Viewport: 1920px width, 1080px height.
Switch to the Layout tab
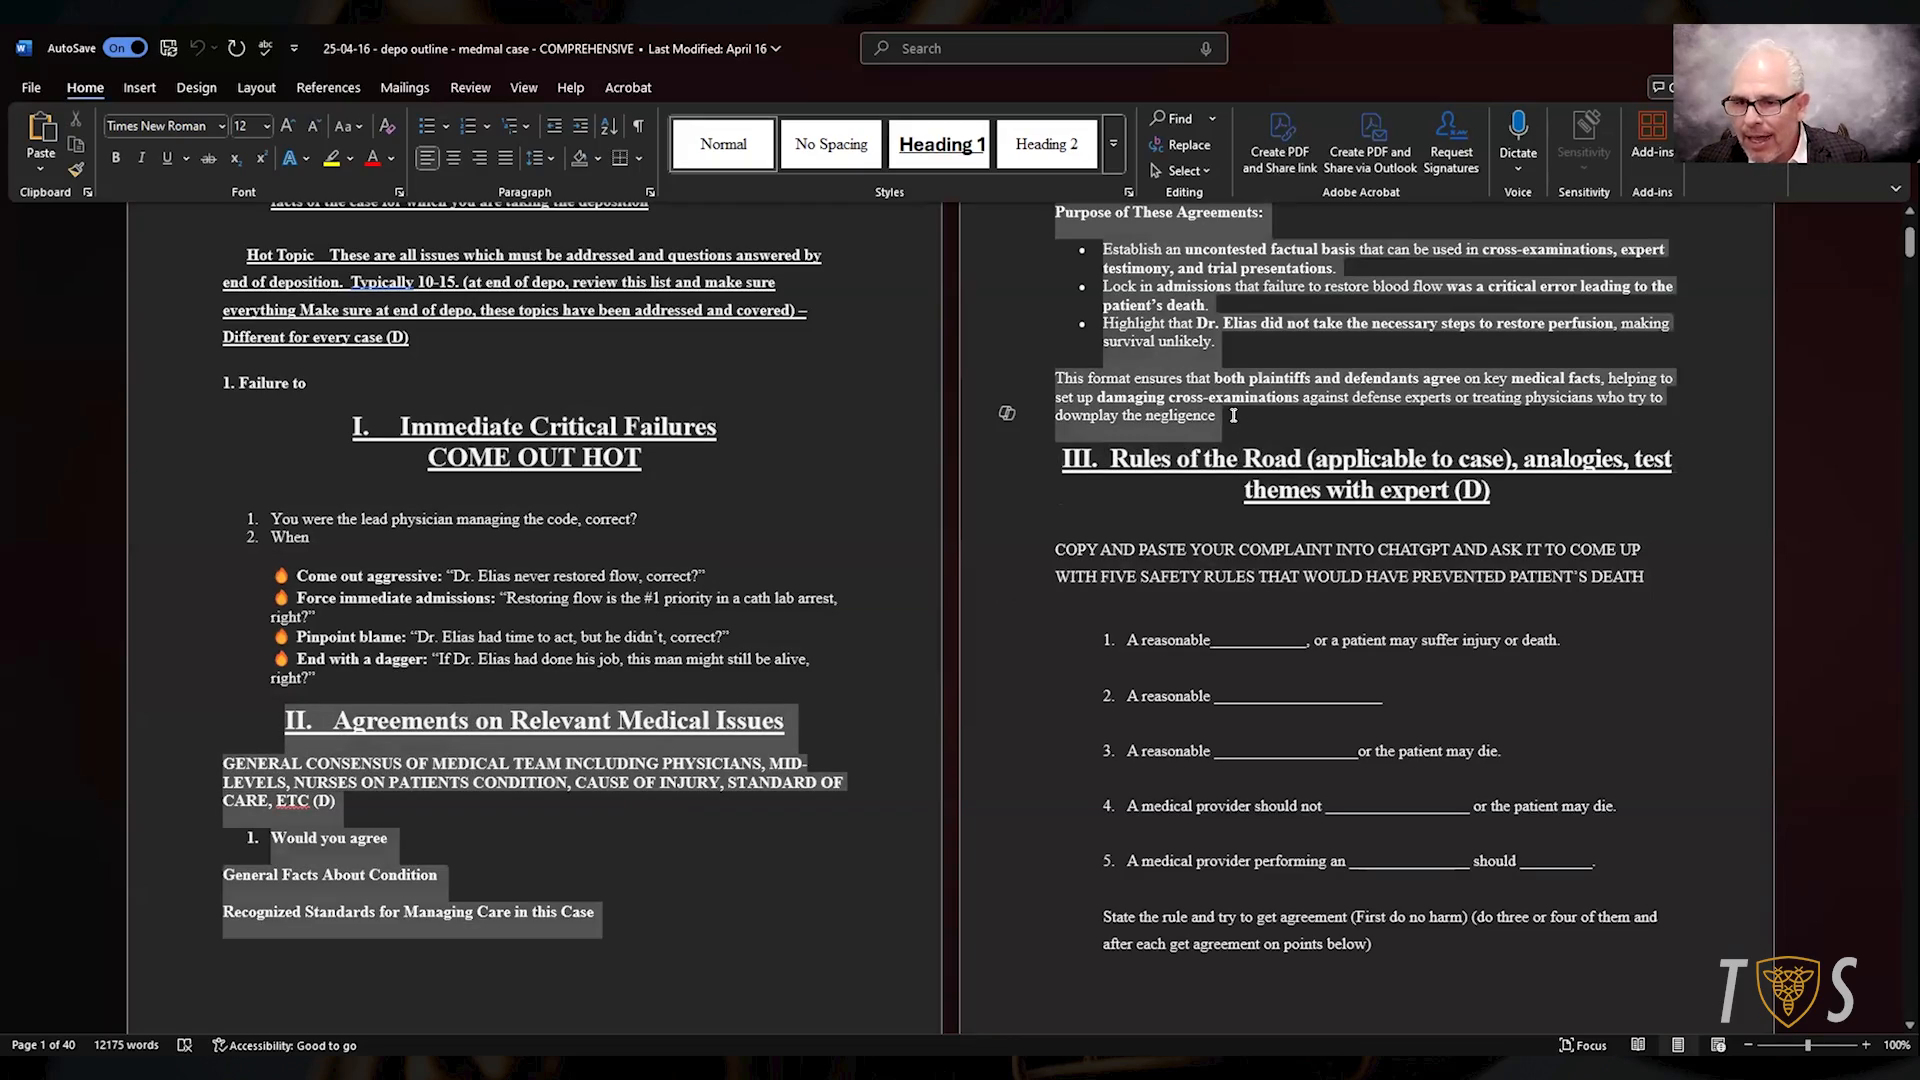coord(256,88)
